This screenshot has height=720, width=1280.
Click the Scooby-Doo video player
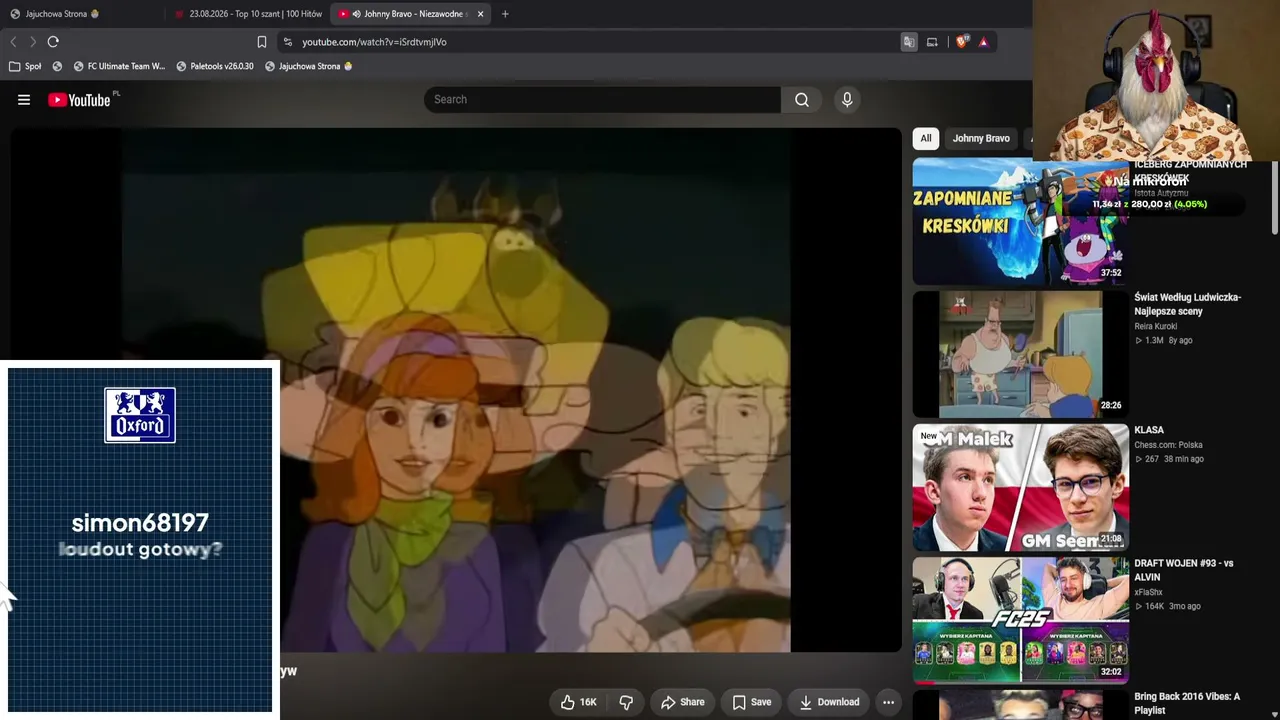click(x=456, y=390)
